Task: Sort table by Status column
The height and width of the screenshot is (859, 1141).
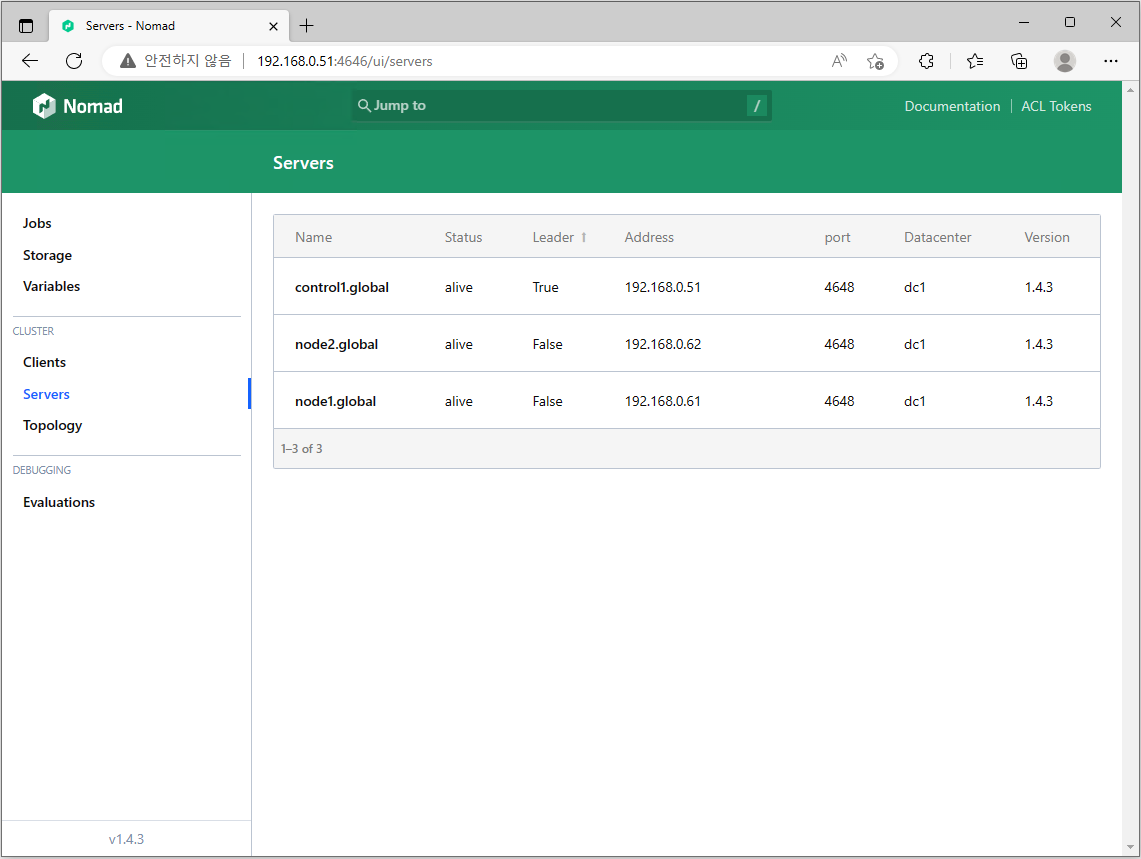Action: point(464,237)
